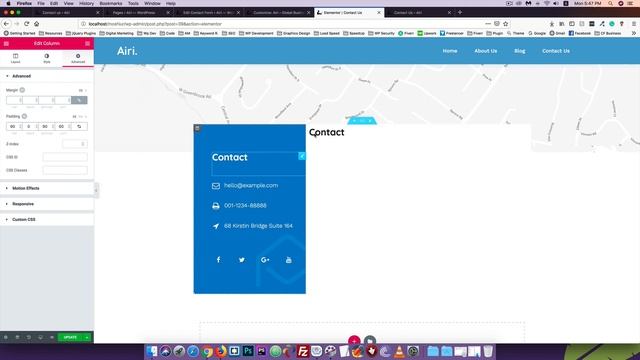
Task: Open Padding unit selector
Action: tap(80, 117)
